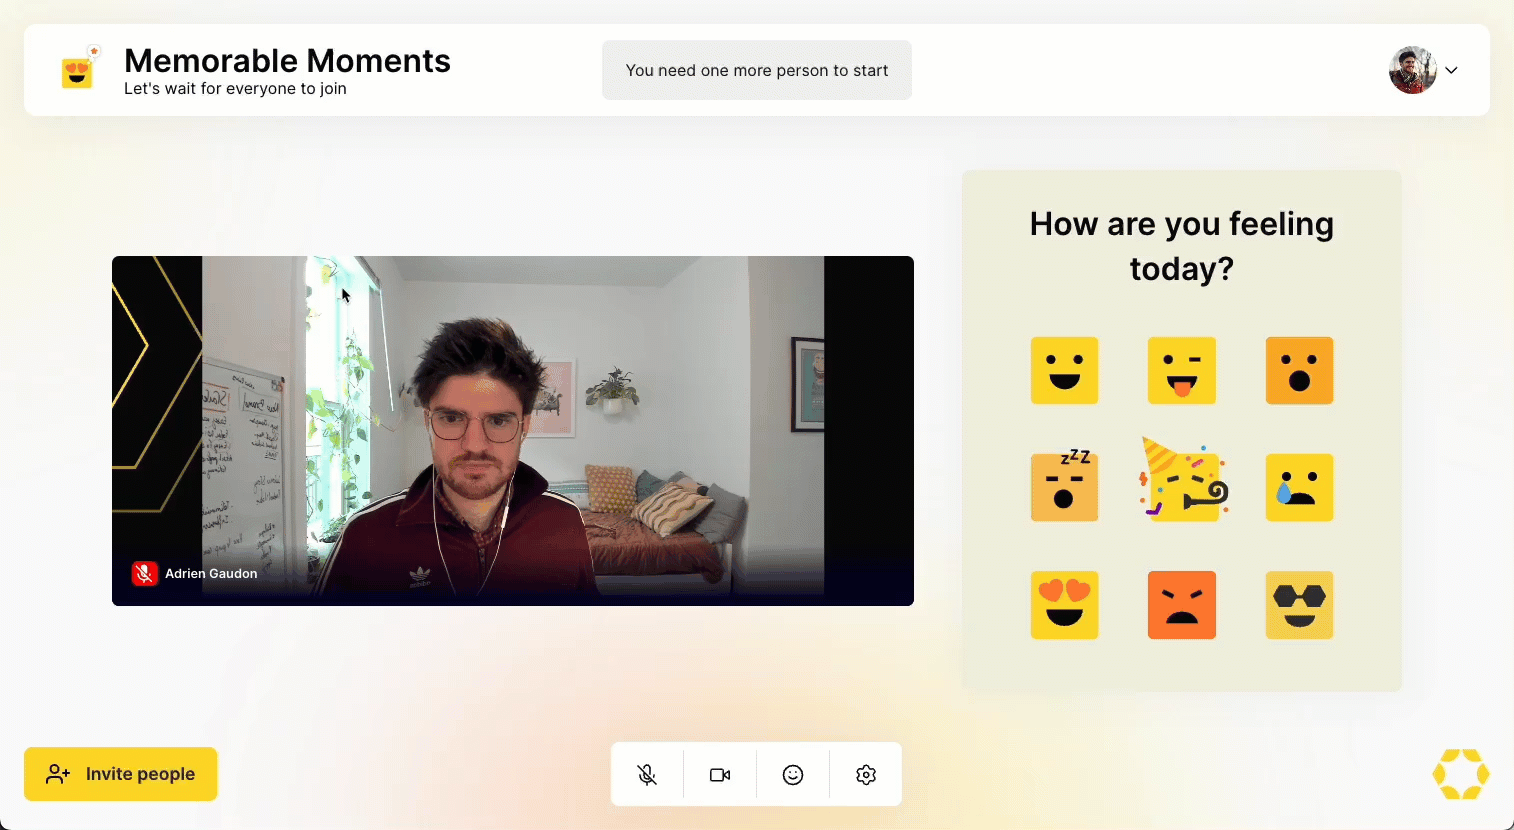This screenshot has width=1514, height=830.
Task: Click the muted mic badge on Adrien's video
Action: (145, 573)
